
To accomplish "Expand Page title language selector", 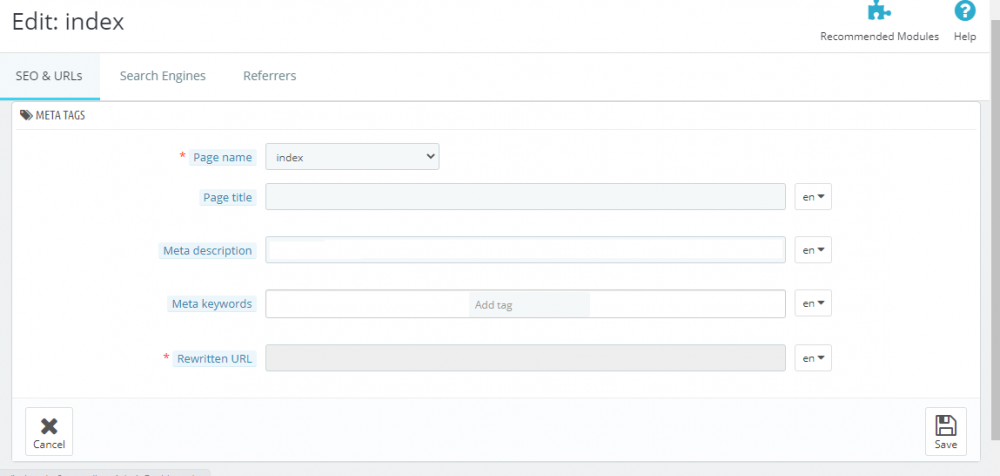I will tap(813, 197).
